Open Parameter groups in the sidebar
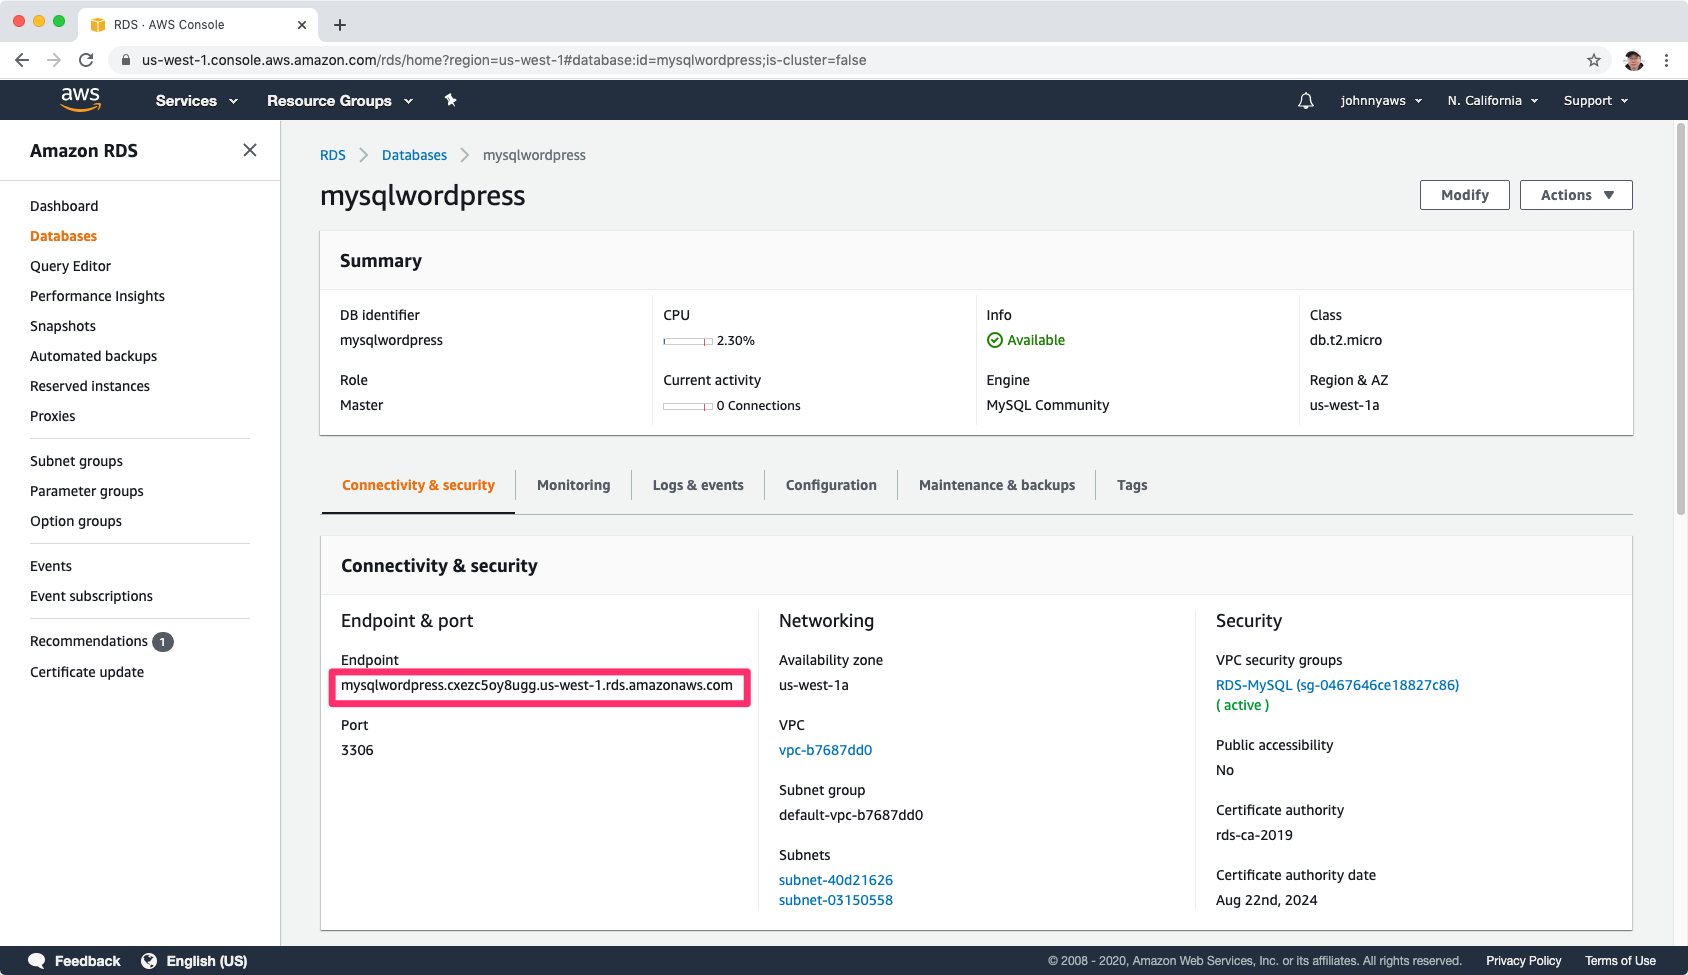 [x=87, y=491]
